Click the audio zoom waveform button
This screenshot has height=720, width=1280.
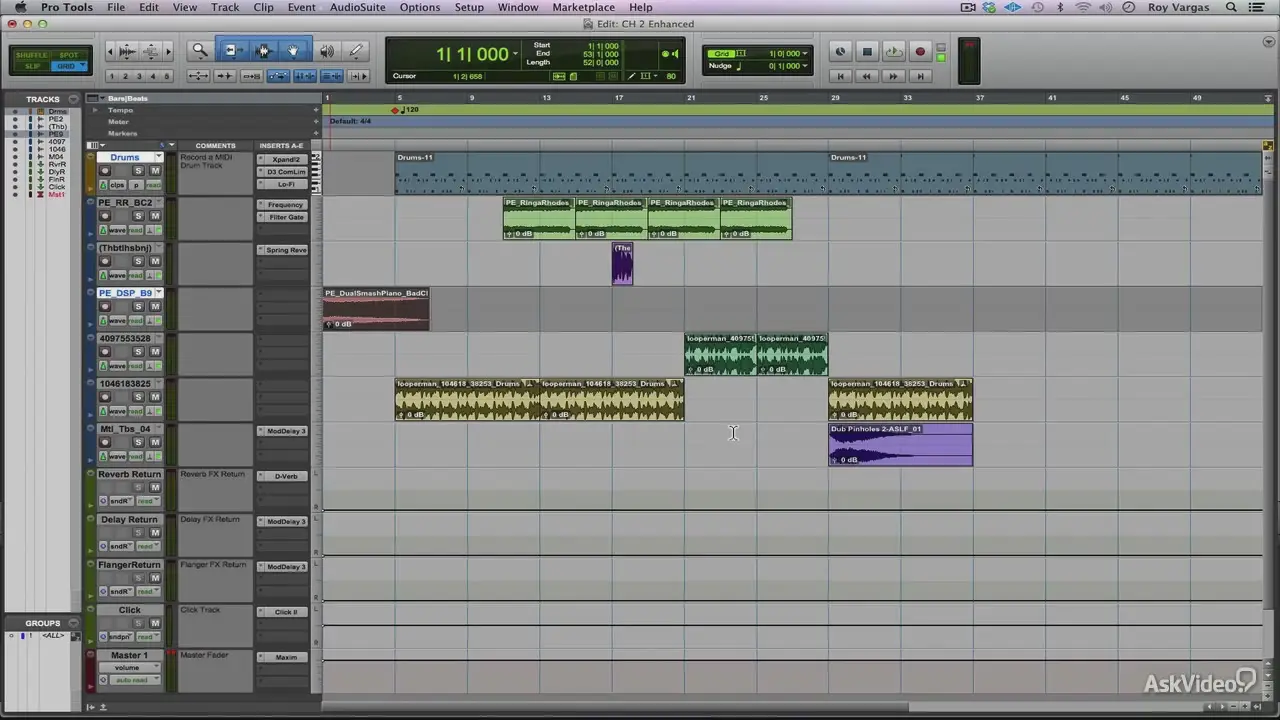127,51
